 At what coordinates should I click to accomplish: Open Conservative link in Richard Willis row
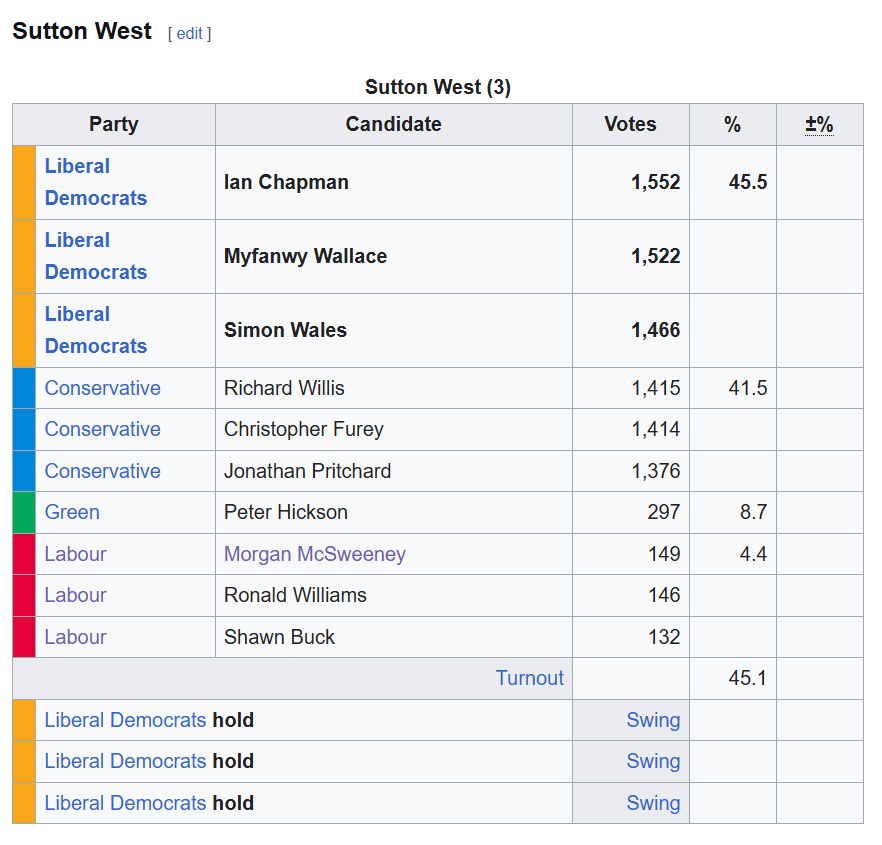click(102, 388)
